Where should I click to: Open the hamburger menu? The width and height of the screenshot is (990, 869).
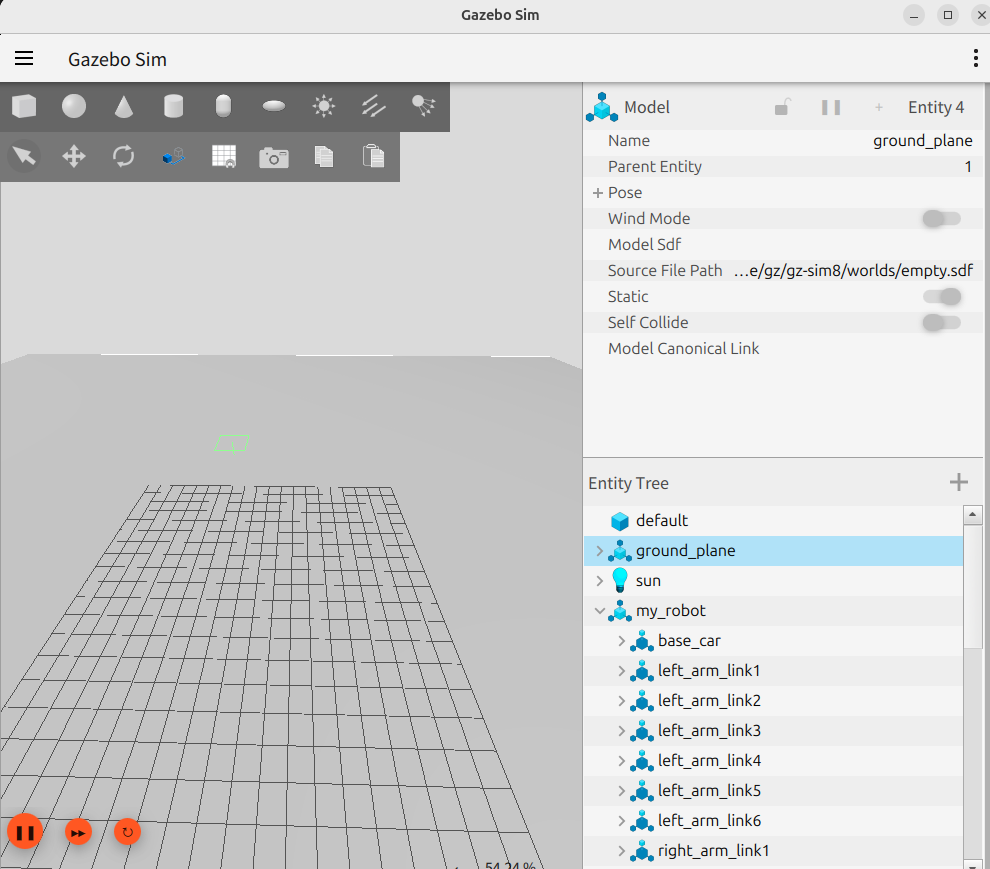24,59
